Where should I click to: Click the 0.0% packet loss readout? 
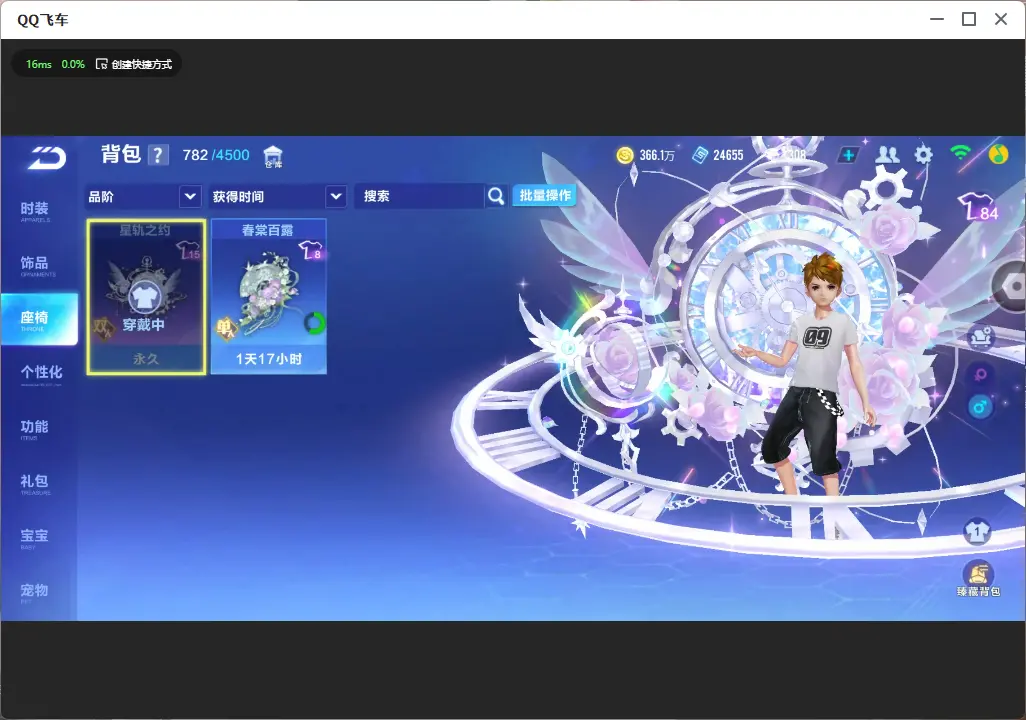pyautogui.click(x=73, y=64)
